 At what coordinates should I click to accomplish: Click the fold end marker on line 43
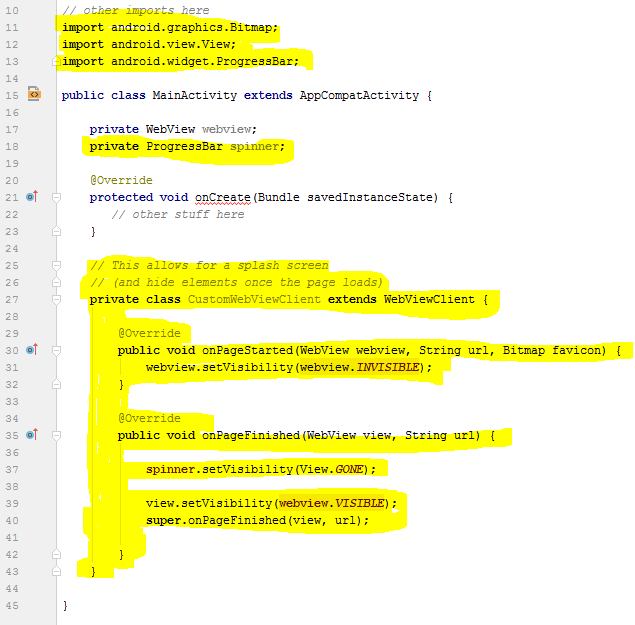(56, 572)
